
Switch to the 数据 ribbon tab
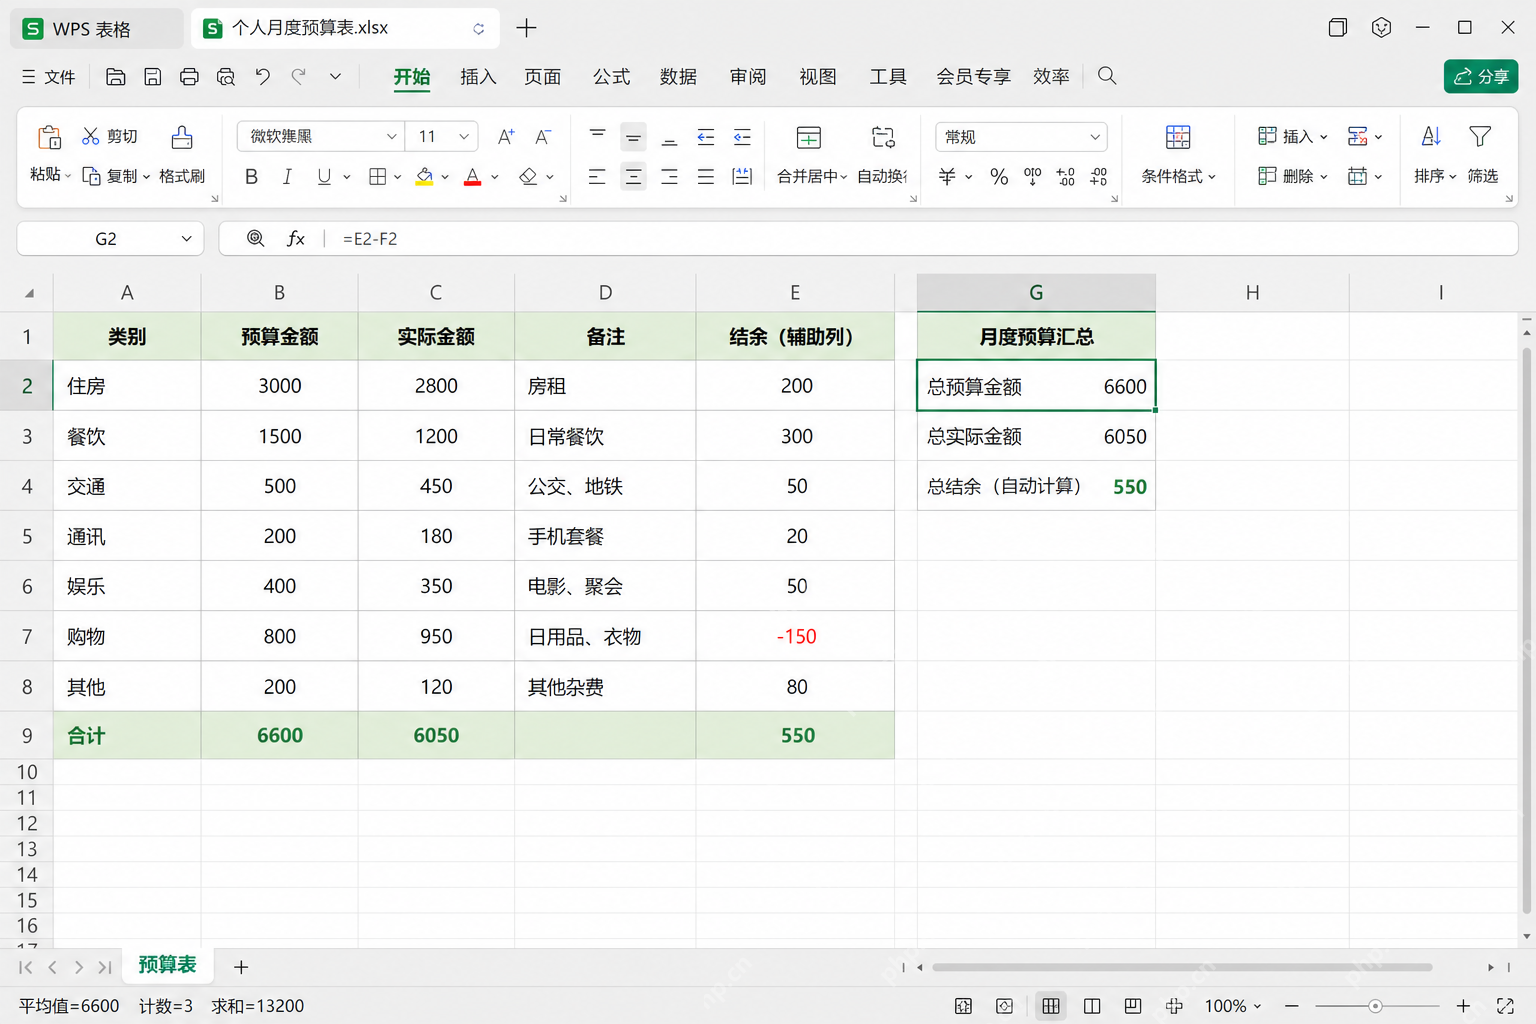point(678,77)
